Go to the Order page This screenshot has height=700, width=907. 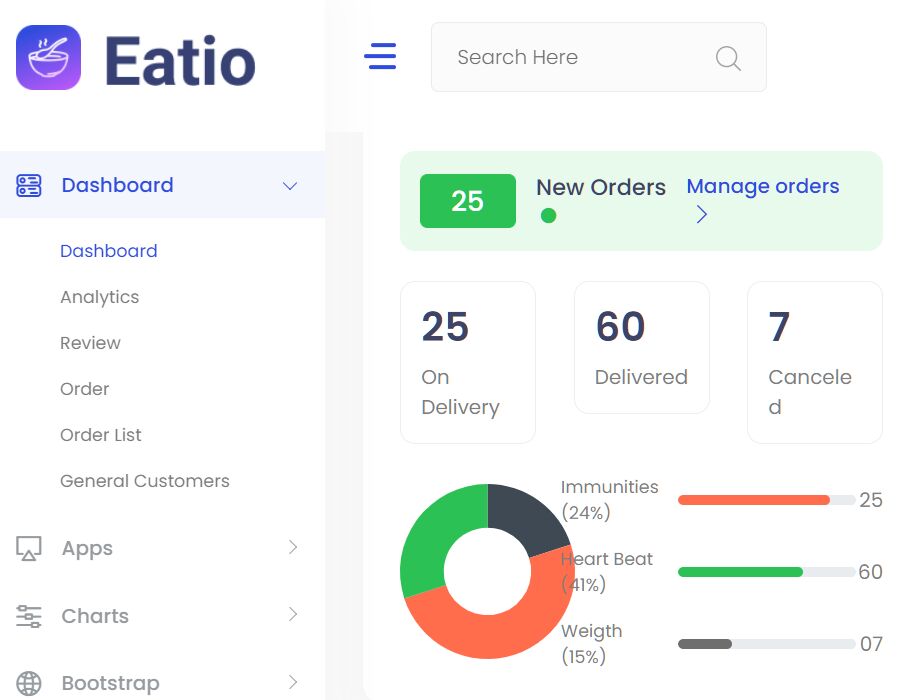(x=84, y=389)
